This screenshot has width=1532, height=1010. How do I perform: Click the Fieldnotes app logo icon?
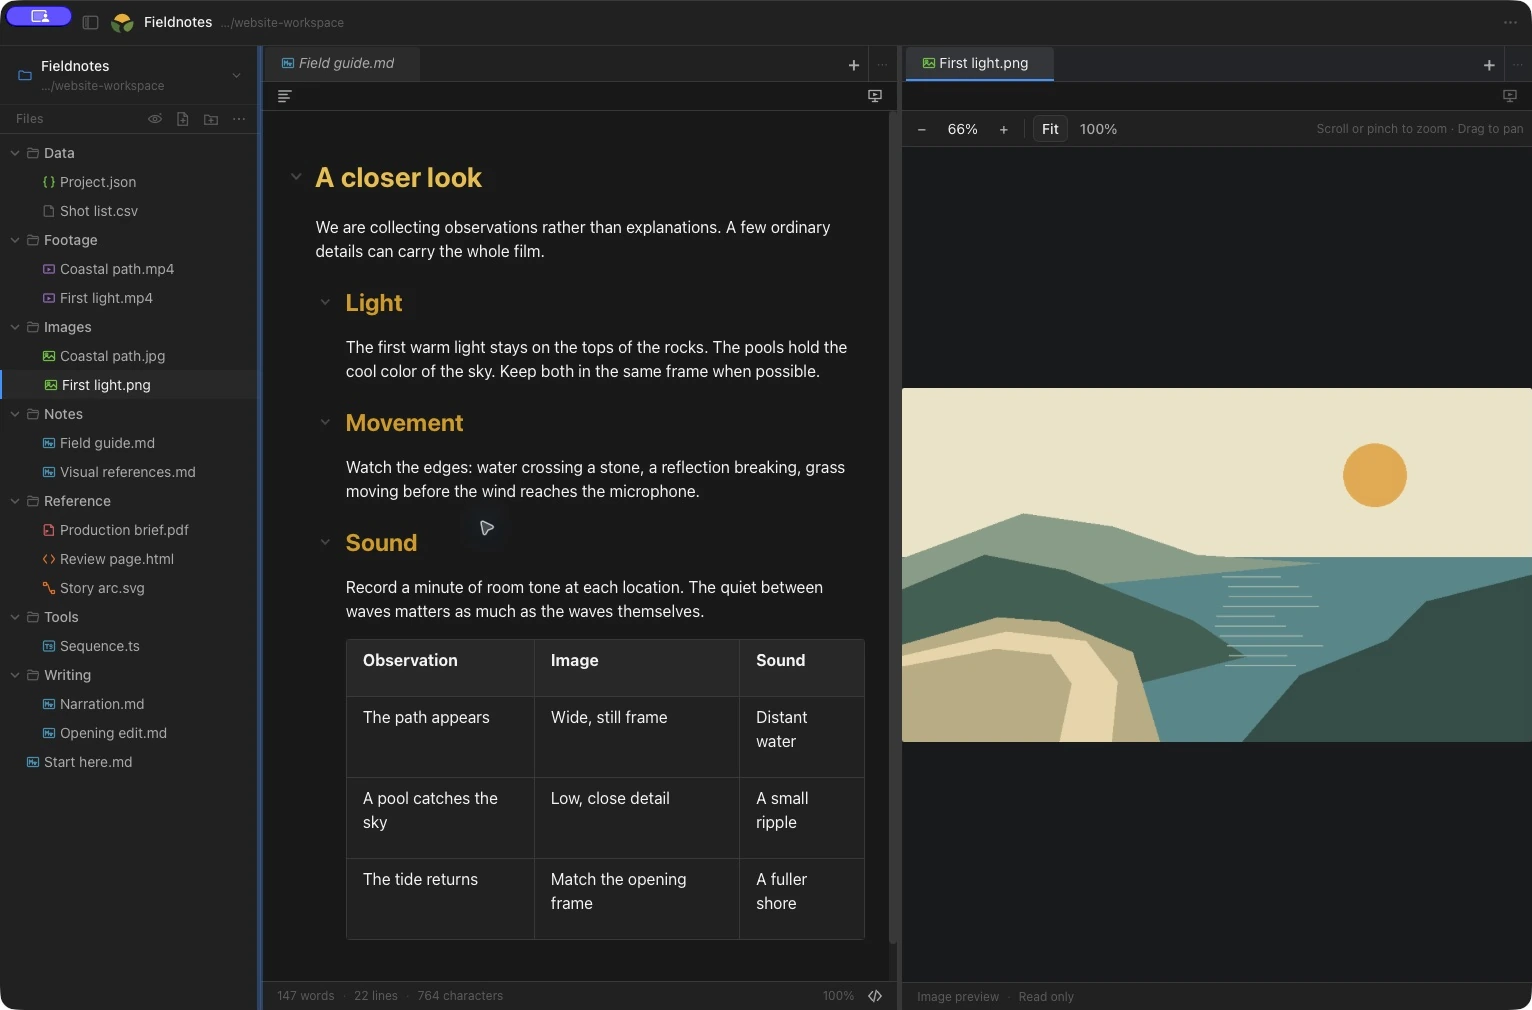coord(123,22)
